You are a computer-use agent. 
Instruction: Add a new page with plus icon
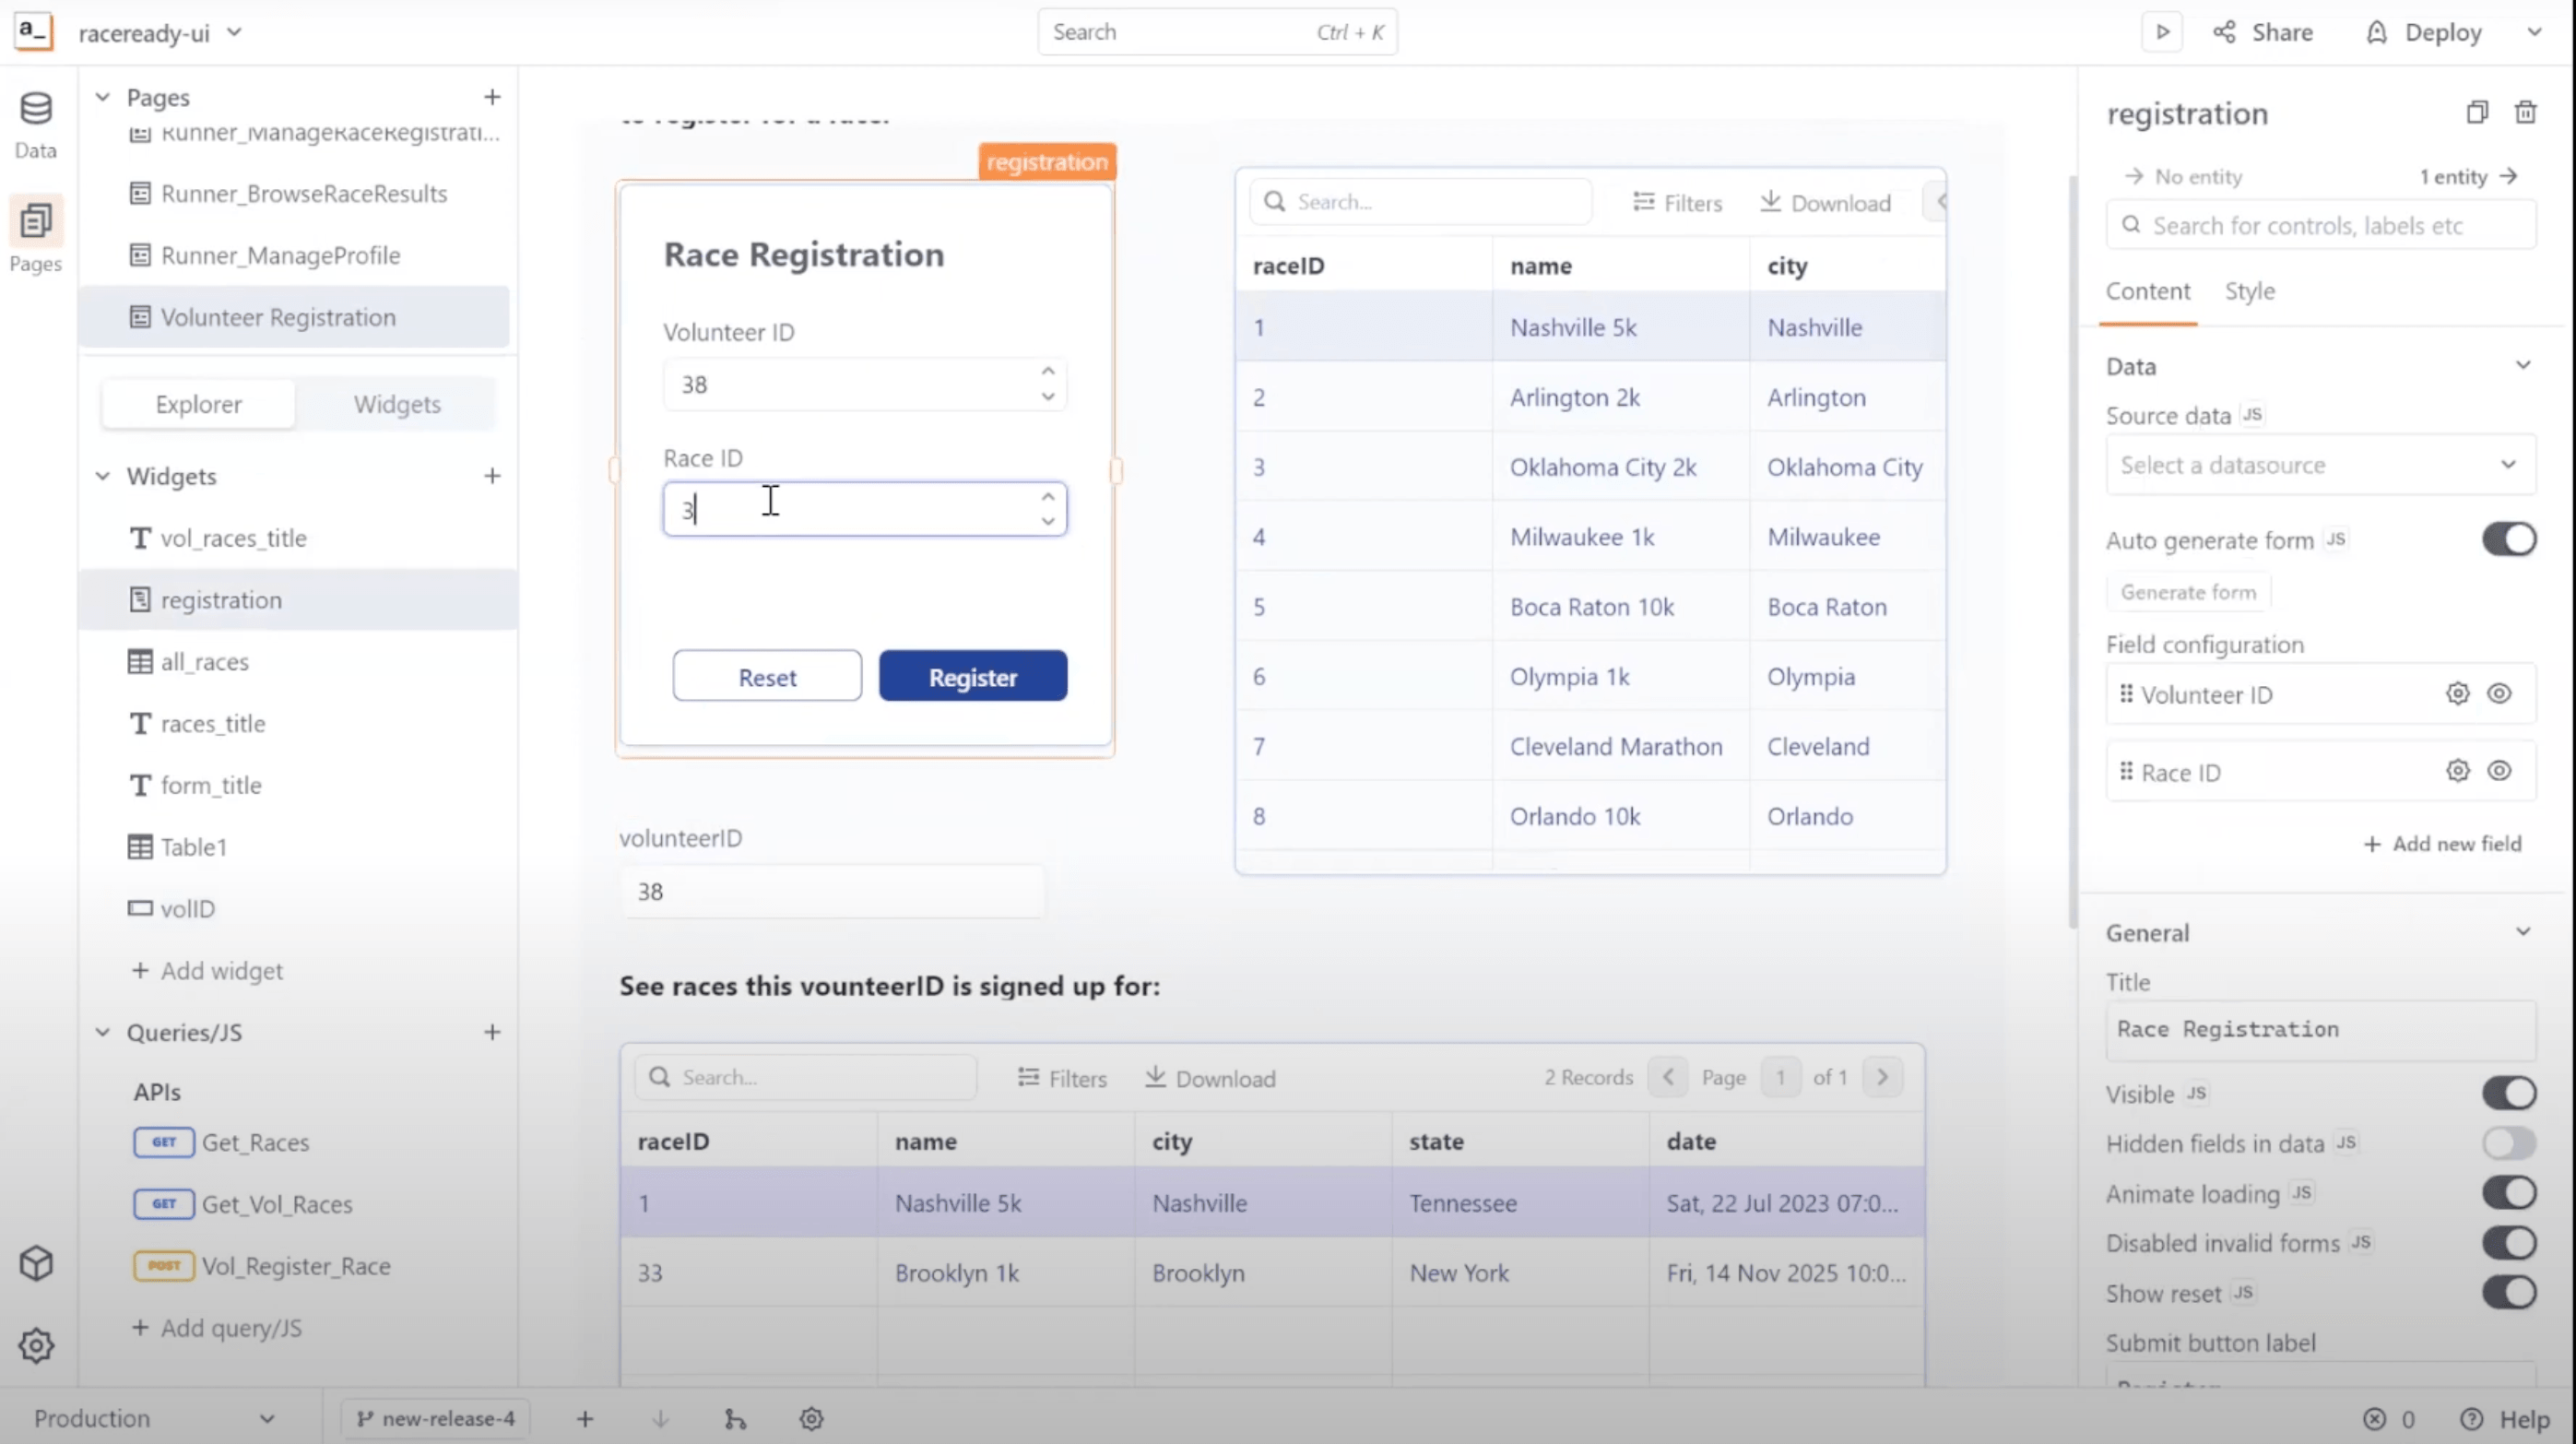492,97
